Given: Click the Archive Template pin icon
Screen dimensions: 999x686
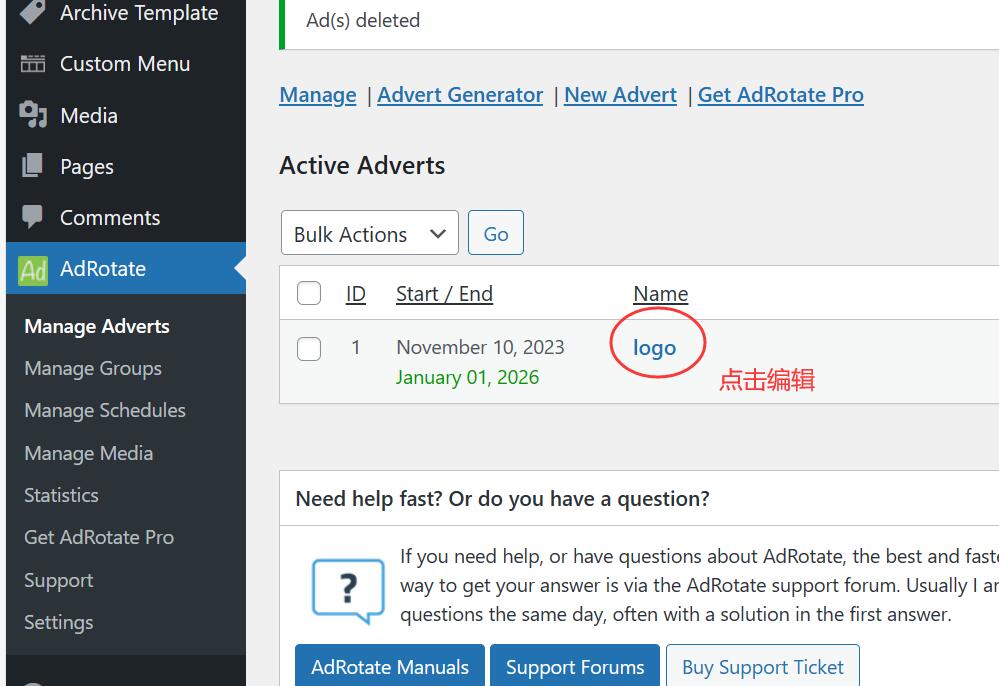Looking at the screenshot, I should [33, 12].
